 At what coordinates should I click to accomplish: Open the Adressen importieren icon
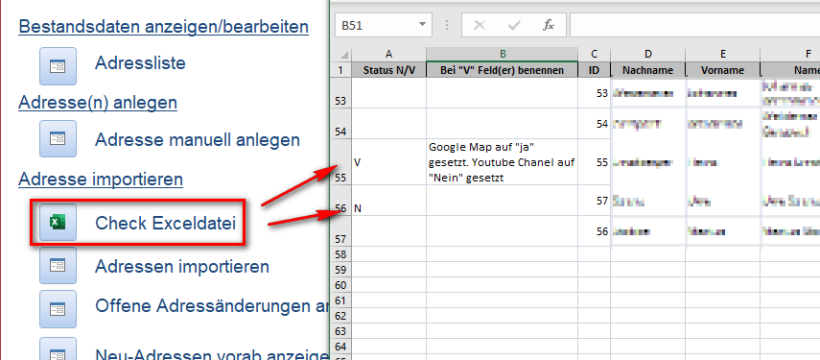coord(58,266)
